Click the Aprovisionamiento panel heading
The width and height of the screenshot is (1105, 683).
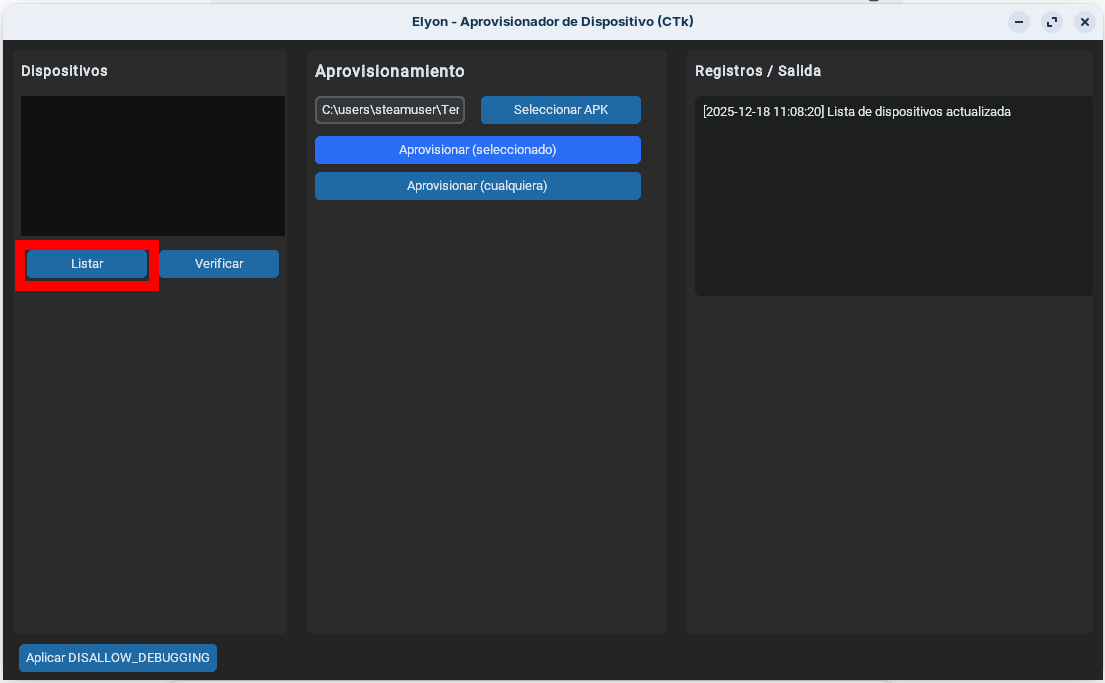coord(389,71)
